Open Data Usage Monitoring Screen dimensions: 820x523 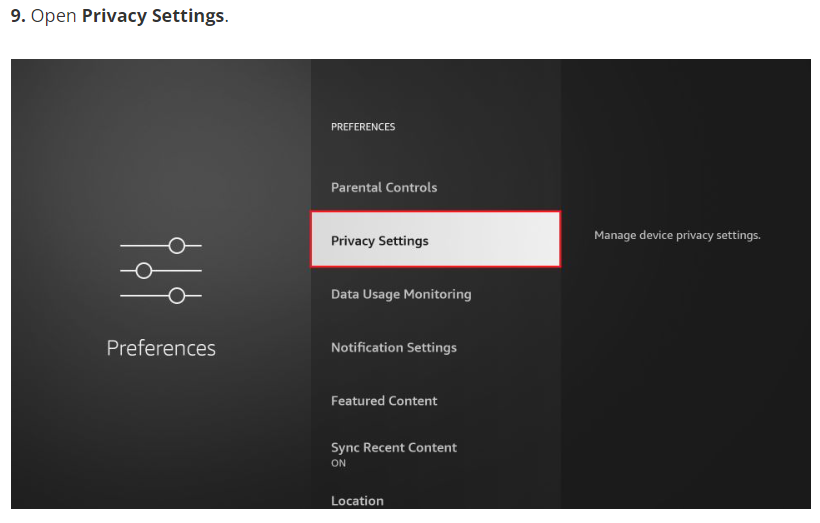tap(401, 294)
